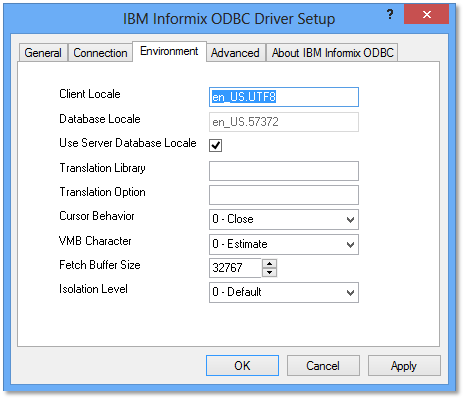Screen dimensions: 465x400
Task: Click the Client Locale label
Action: [x=90, y=94]
